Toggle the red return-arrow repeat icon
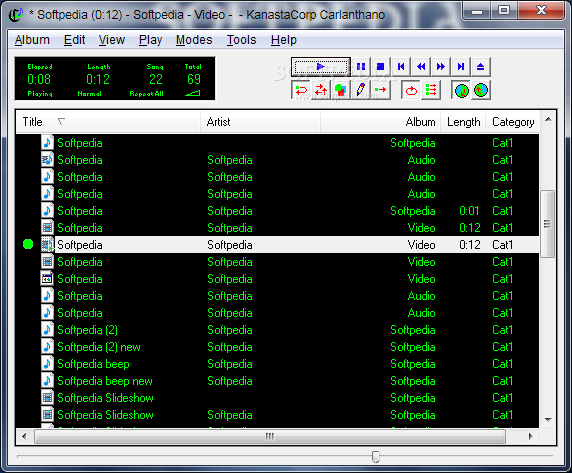This screenshot has height=473, width=572. tap(301, 90)
